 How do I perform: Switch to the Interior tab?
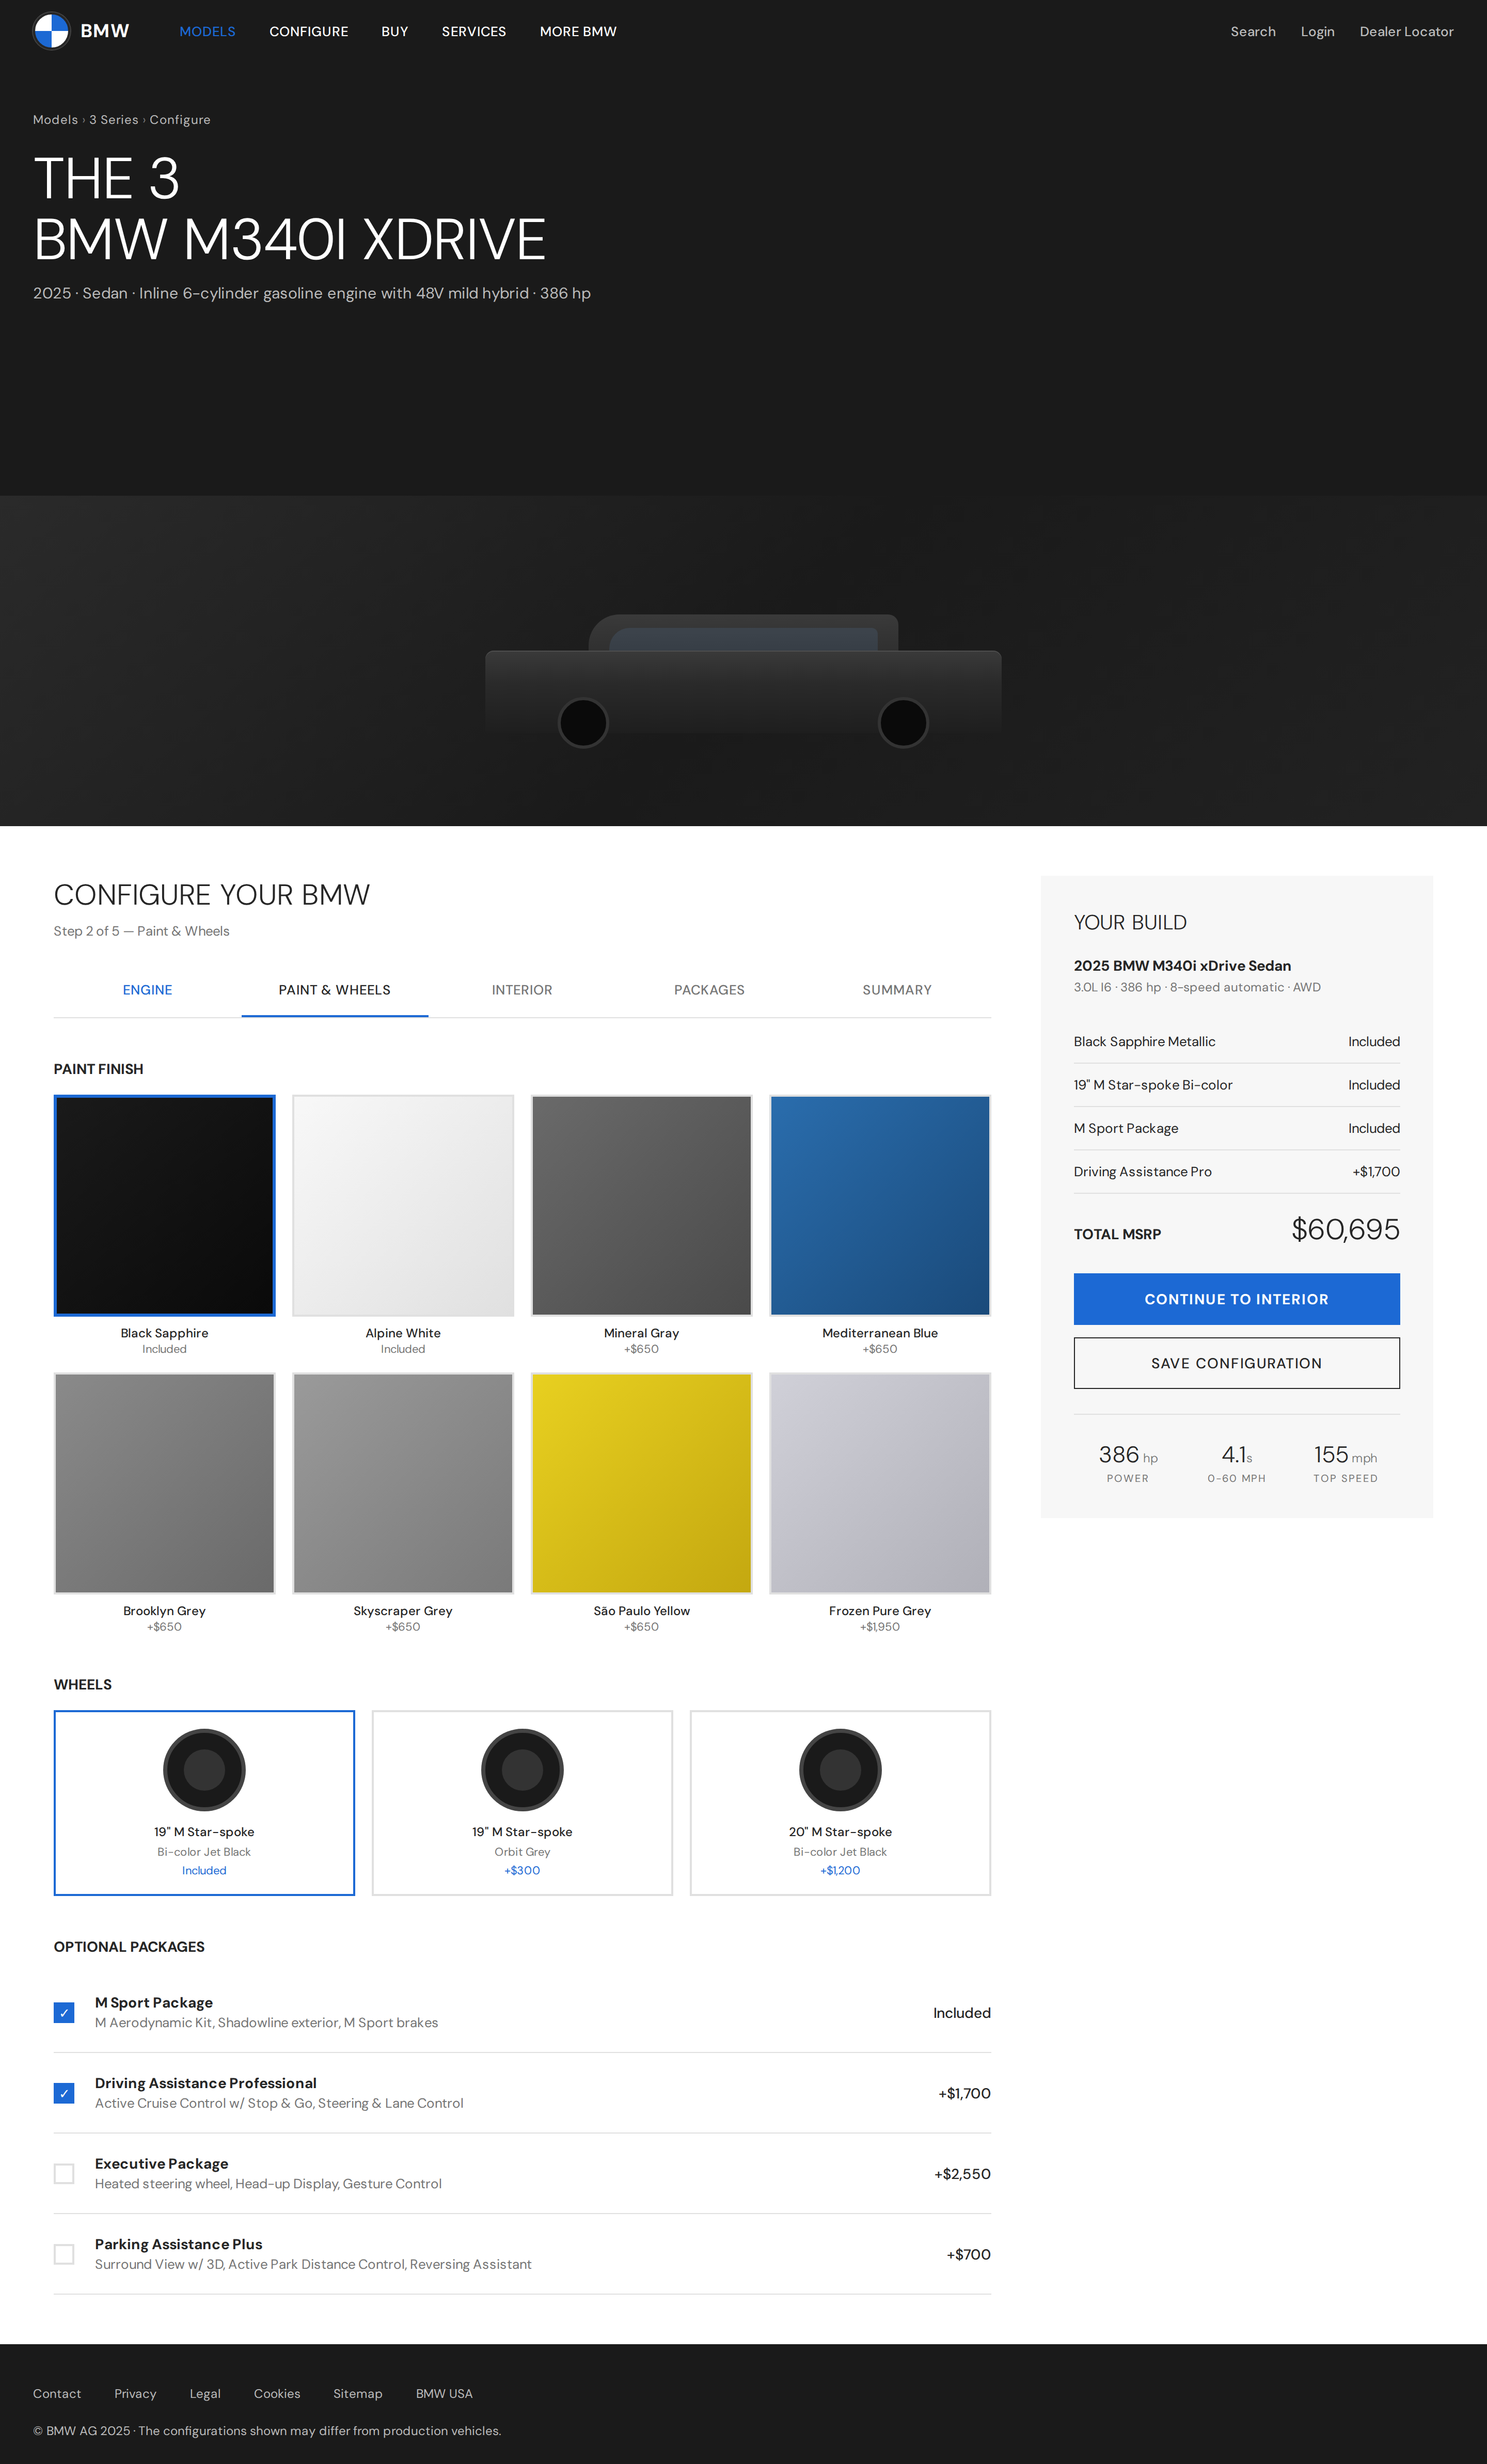click(522, 990)
